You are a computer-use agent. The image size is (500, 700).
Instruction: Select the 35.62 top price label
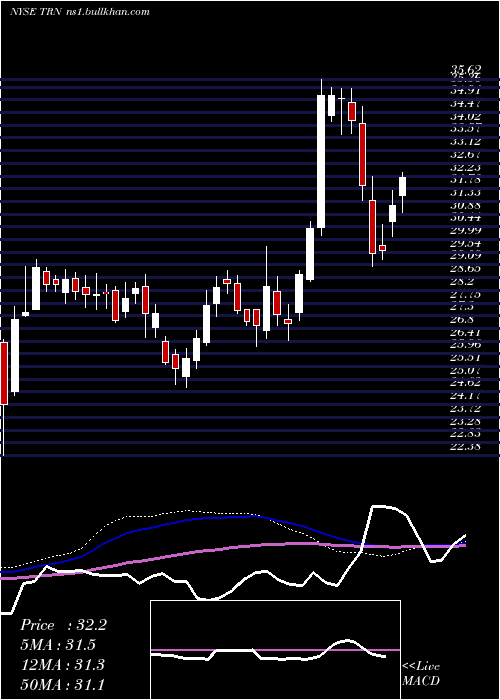pos(466,70)
